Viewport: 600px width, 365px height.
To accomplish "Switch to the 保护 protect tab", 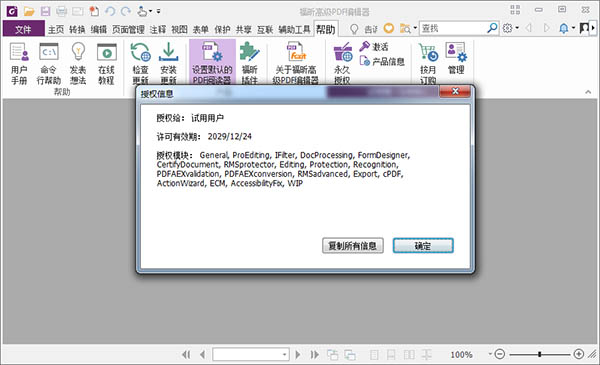I will (x=222, y=29).
